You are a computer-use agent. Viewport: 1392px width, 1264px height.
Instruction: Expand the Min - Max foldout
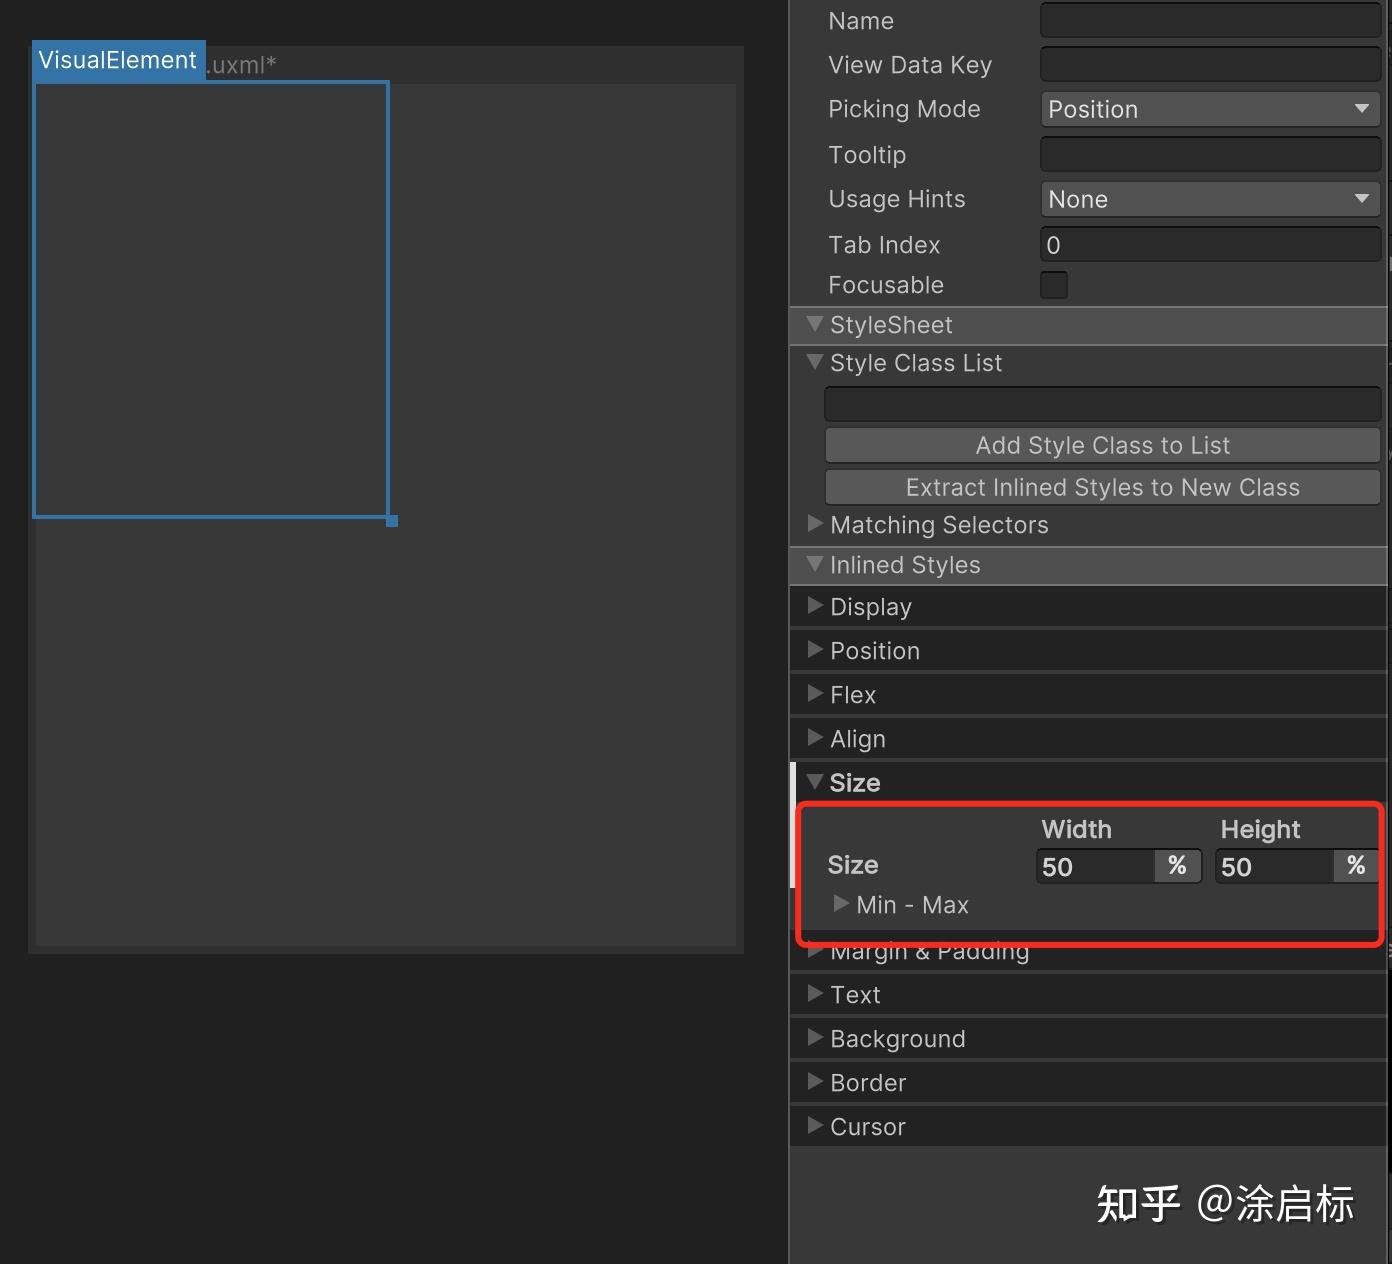(x=842, y=904)
